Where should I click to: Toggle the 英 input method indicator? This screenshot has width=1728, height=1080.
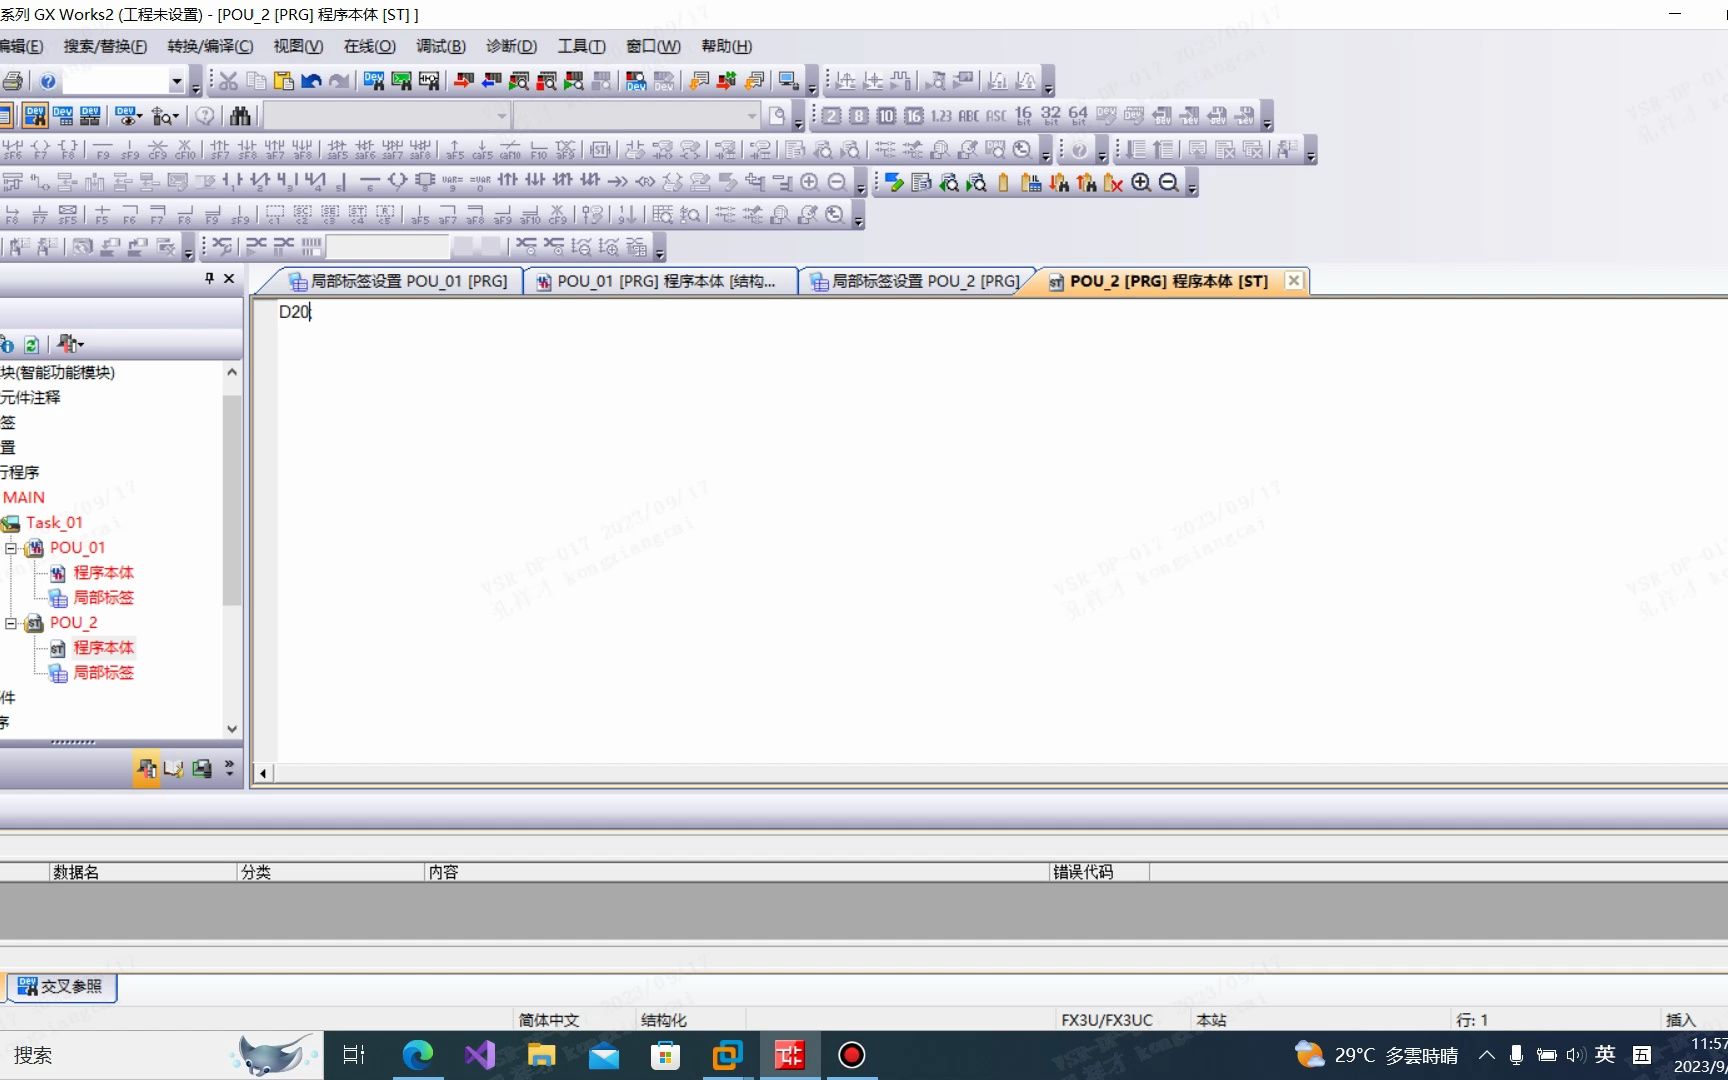[1605, 1055]
